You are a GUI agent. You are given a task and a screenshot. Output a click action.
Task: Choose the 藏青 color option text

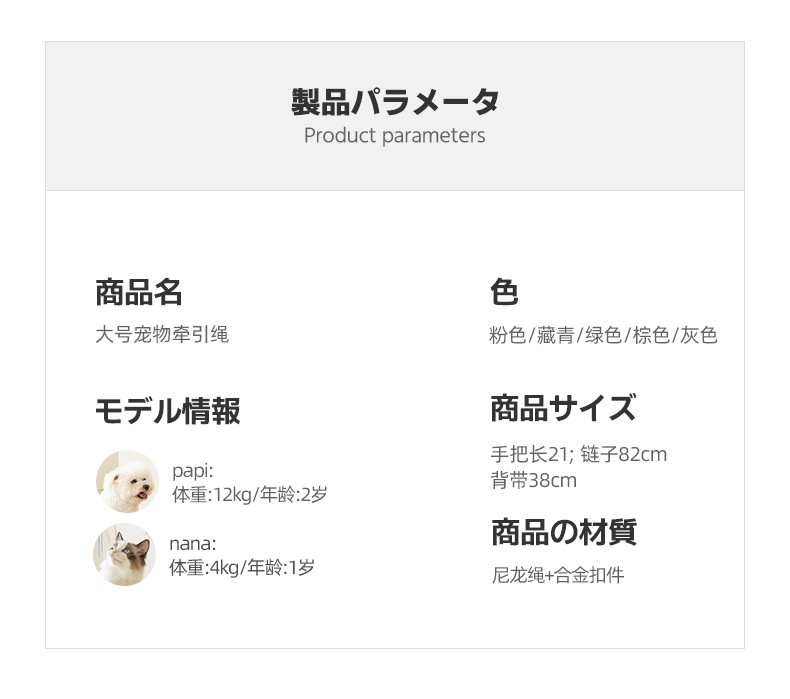(555, 336)
